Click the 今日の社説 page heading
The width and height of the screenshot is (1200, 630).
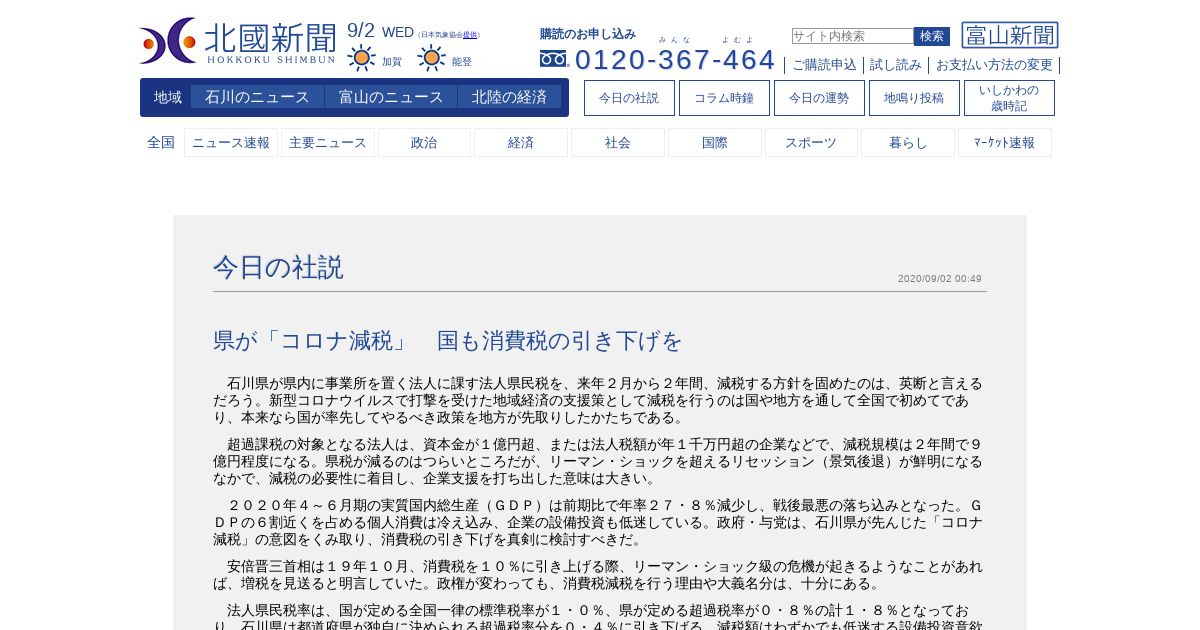pyautogui.click(x=278, y=267)
